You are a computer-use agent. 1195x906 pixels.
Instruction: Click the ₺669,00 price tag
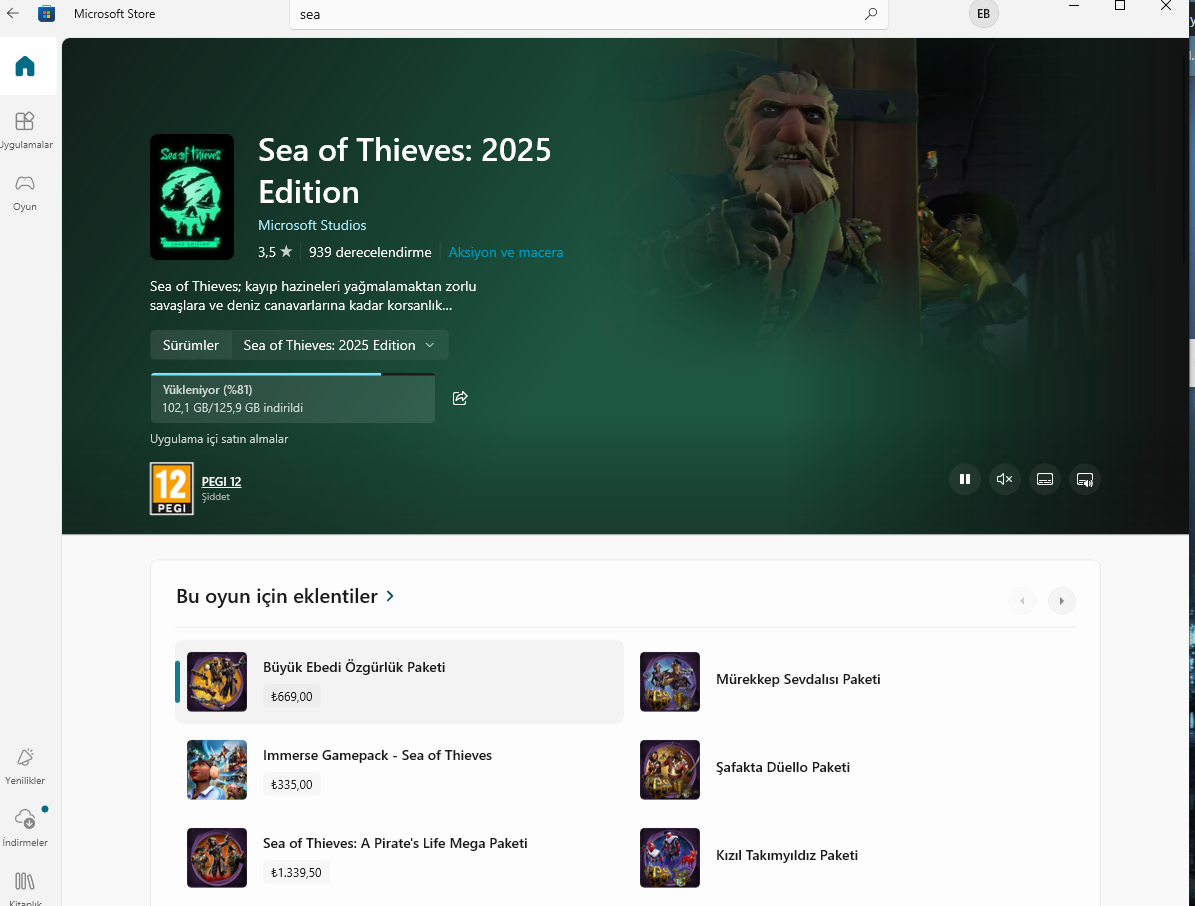[292, 696]
